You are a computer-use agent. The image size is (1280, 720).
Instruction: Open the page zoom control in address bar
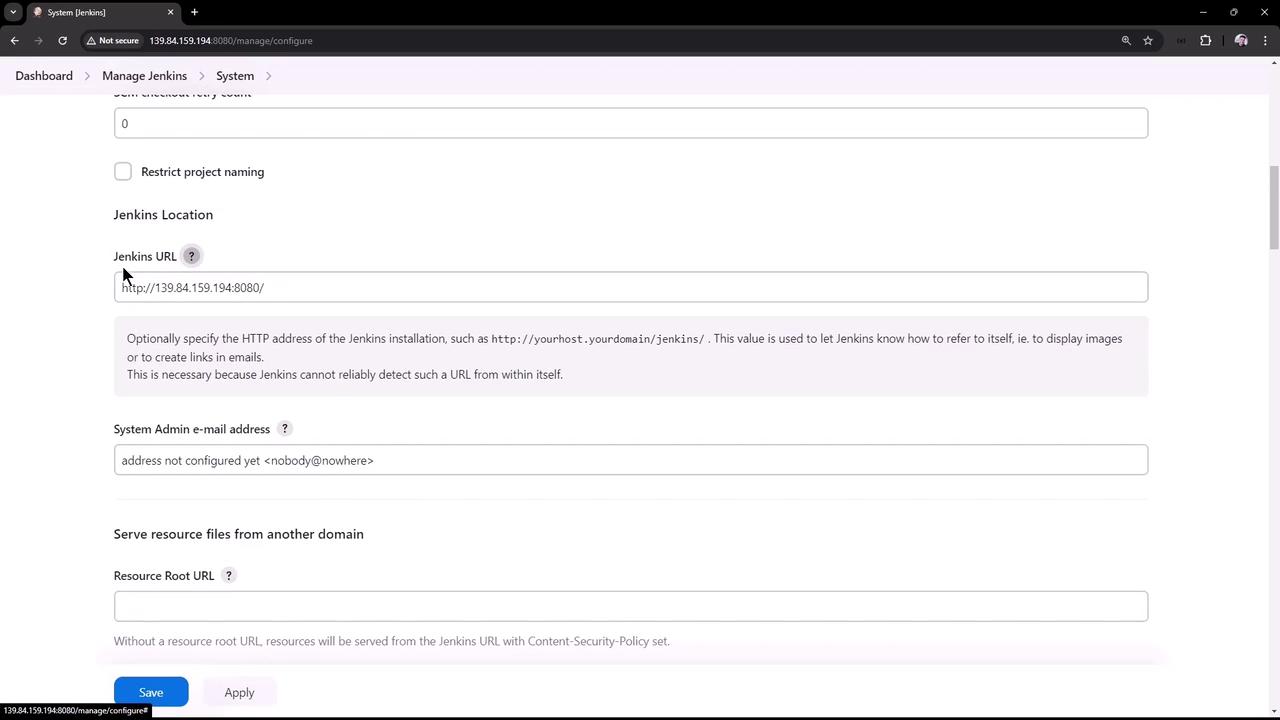1126,41
